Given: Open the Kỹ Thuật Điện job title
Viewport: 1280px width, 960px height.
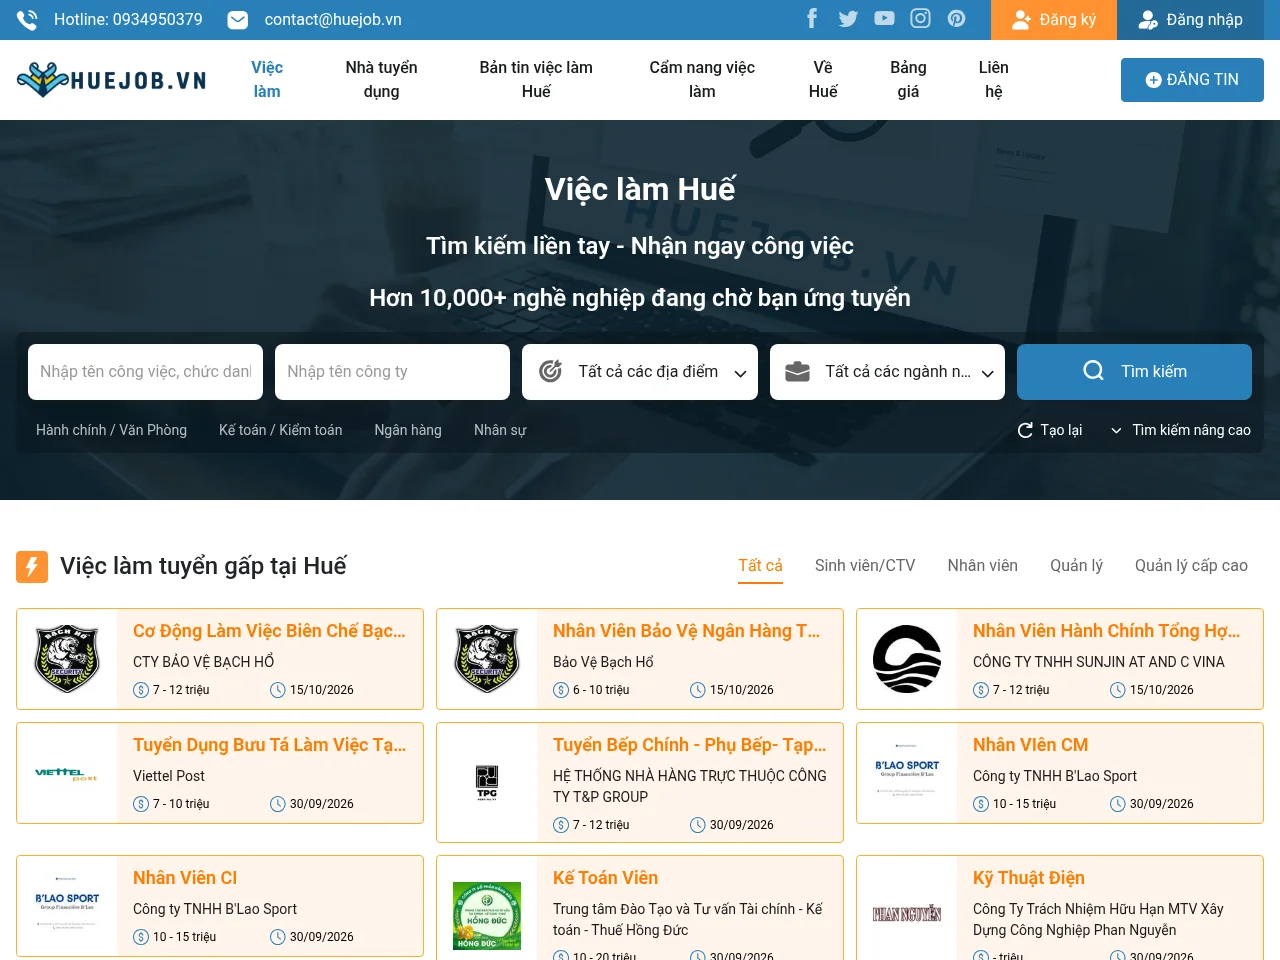Looking at the screenshot, I should pos(1028,878).
